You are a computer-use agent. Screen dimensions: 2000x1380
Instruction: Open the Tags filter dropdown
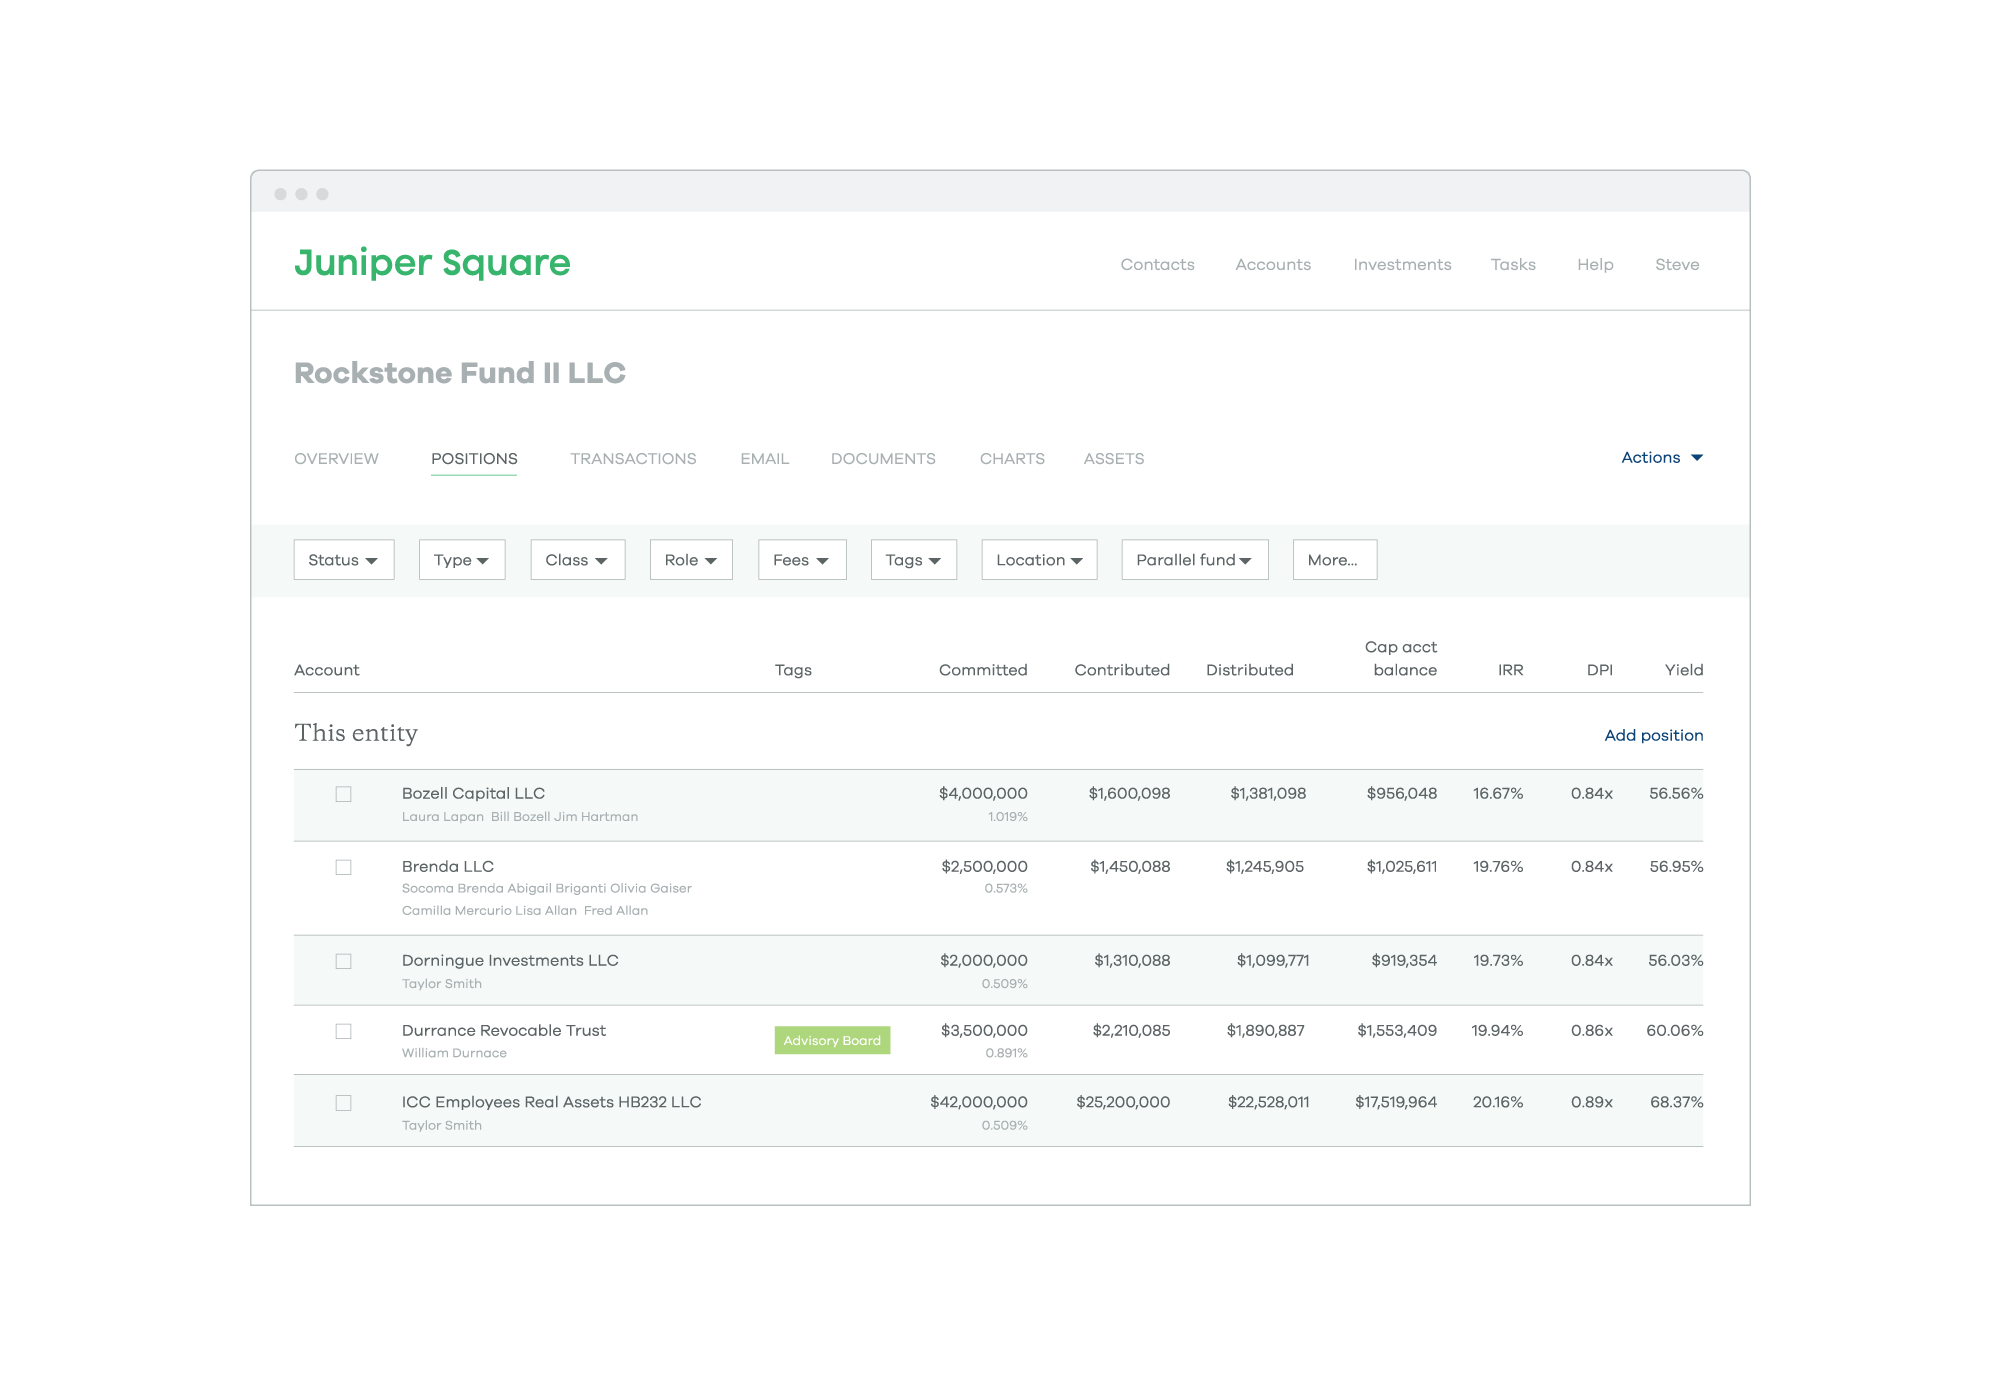(x=913, y=560)
